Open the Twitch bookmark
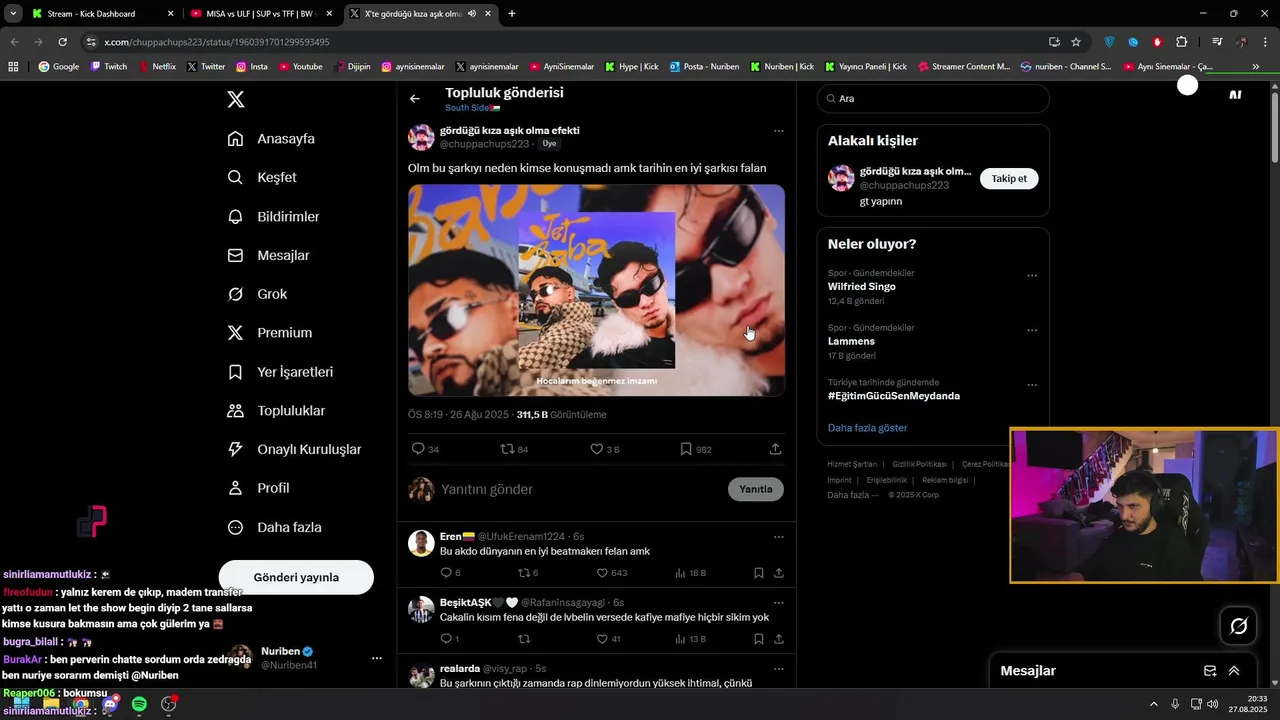The image size is (1280, 720). [x=108, y=66]
